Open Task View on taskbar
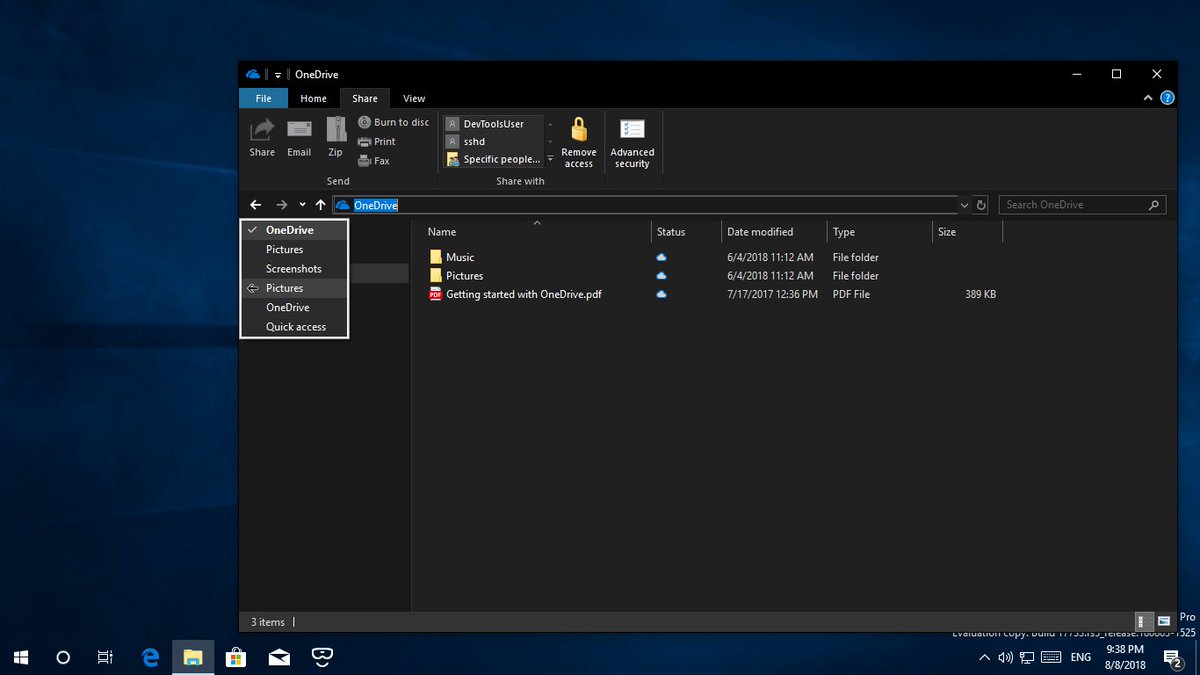1200x675 pixels. (105, 657)
